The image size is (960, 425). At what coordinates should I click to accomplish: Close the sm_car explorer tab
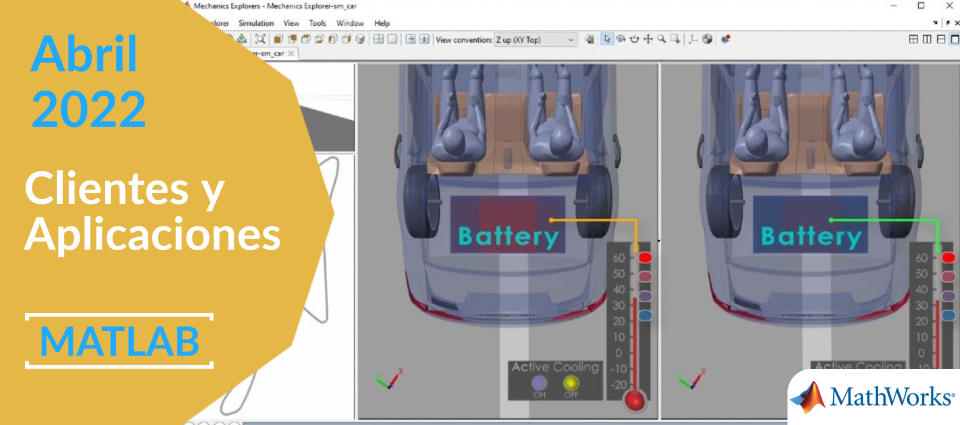click(x=291, y=54)
